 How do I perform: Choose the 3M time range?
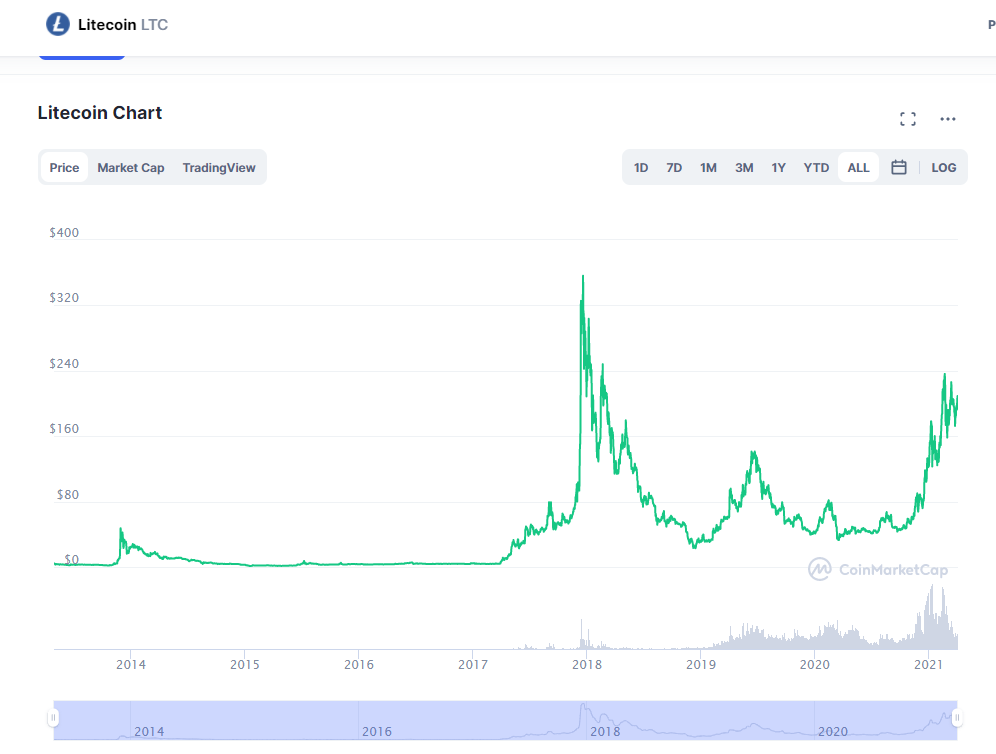(744, 168)
